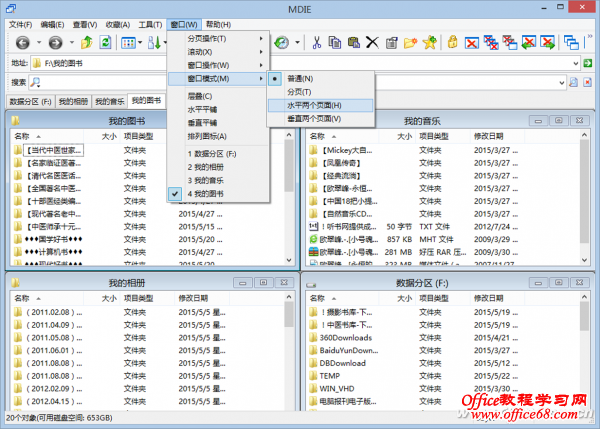Sort 我的音乐 pane by 修改日期 column
Image resolution: width=600 pixels, height=429 pixels.
tap(497, 136)
